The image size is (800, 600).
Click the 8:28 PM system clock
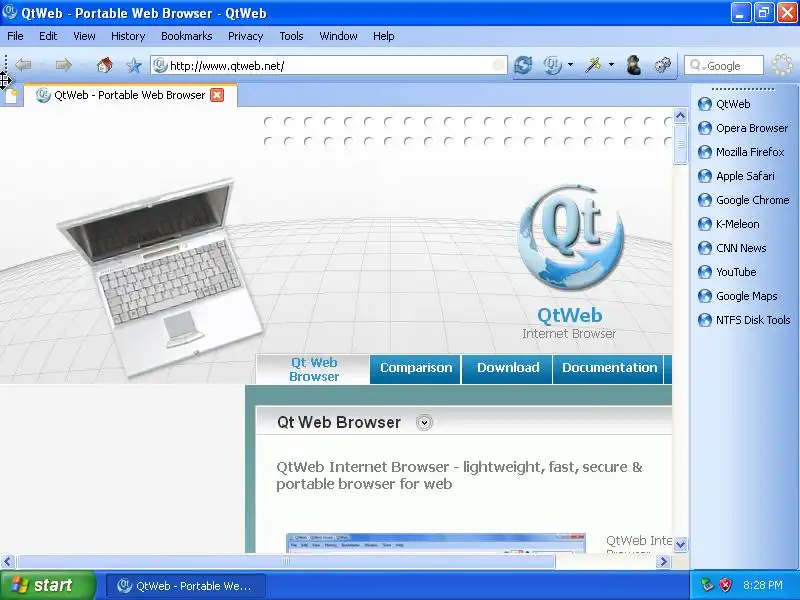pyautogui.click(x=763, y=585)
